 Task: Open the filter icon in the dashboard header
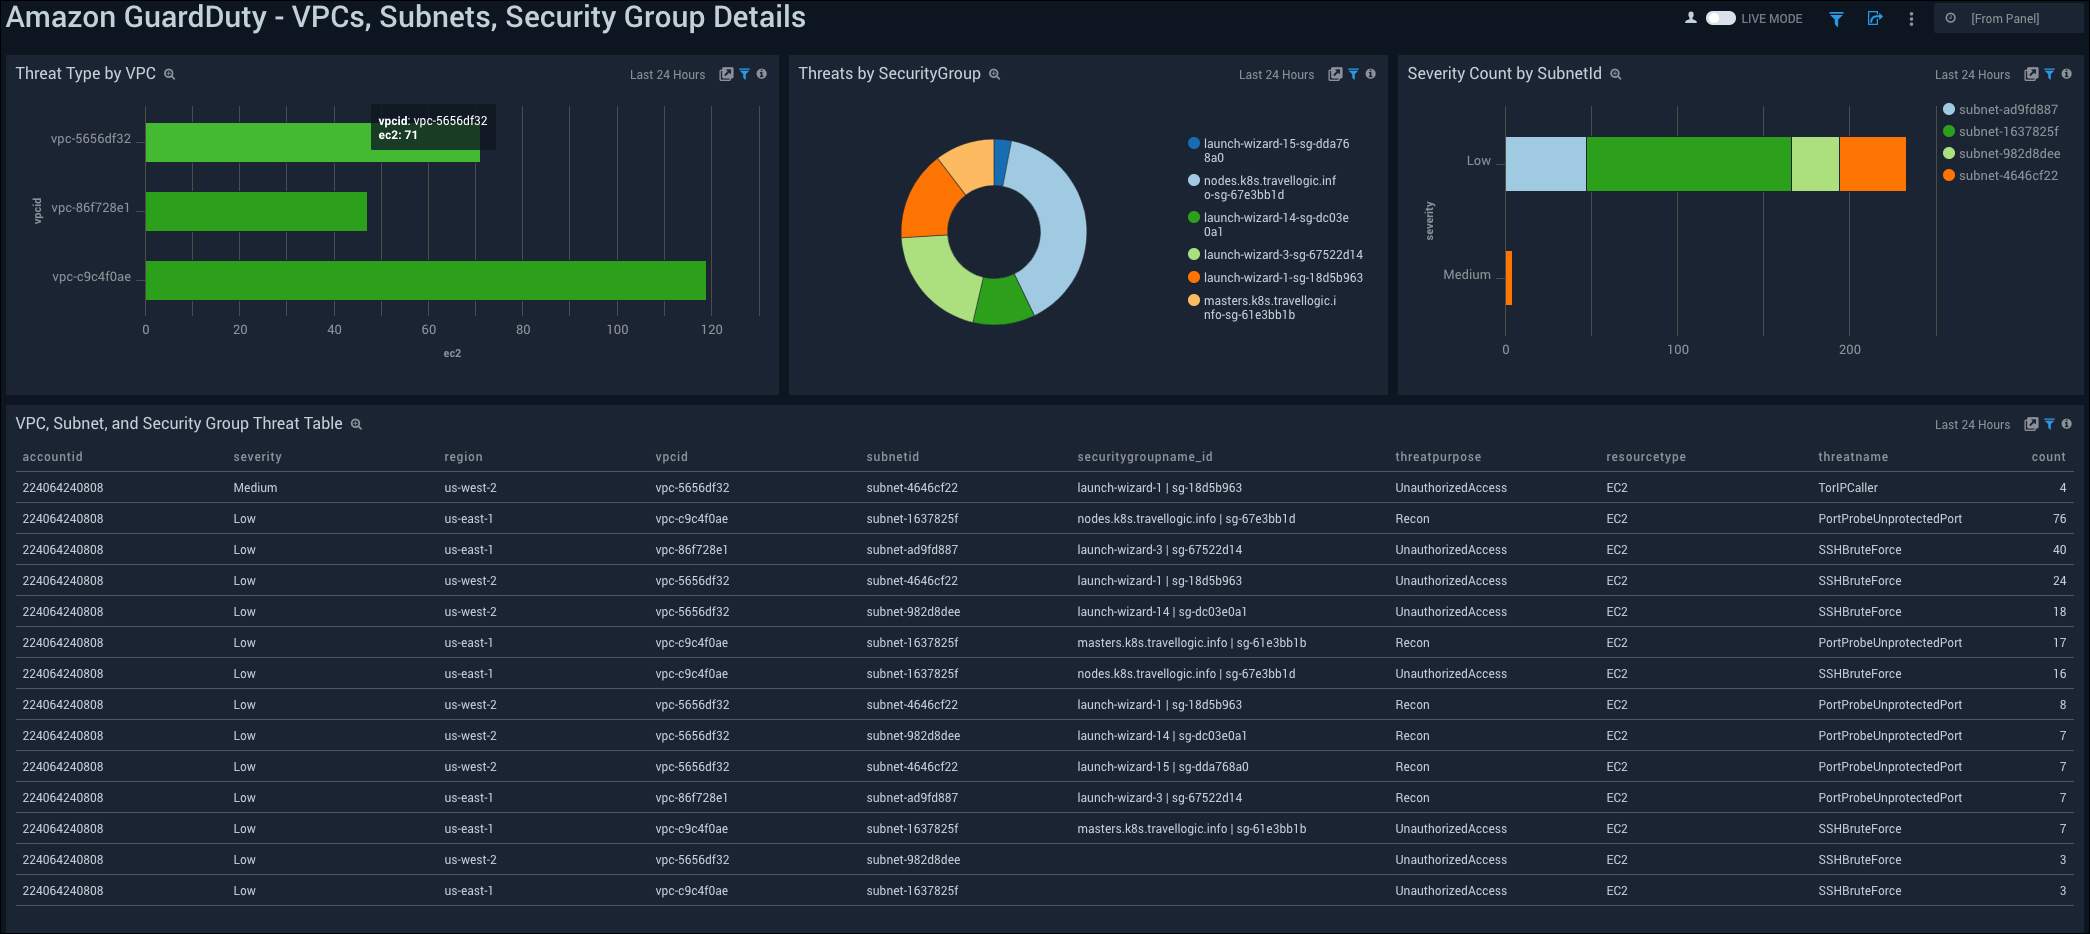click(1837, 18)
